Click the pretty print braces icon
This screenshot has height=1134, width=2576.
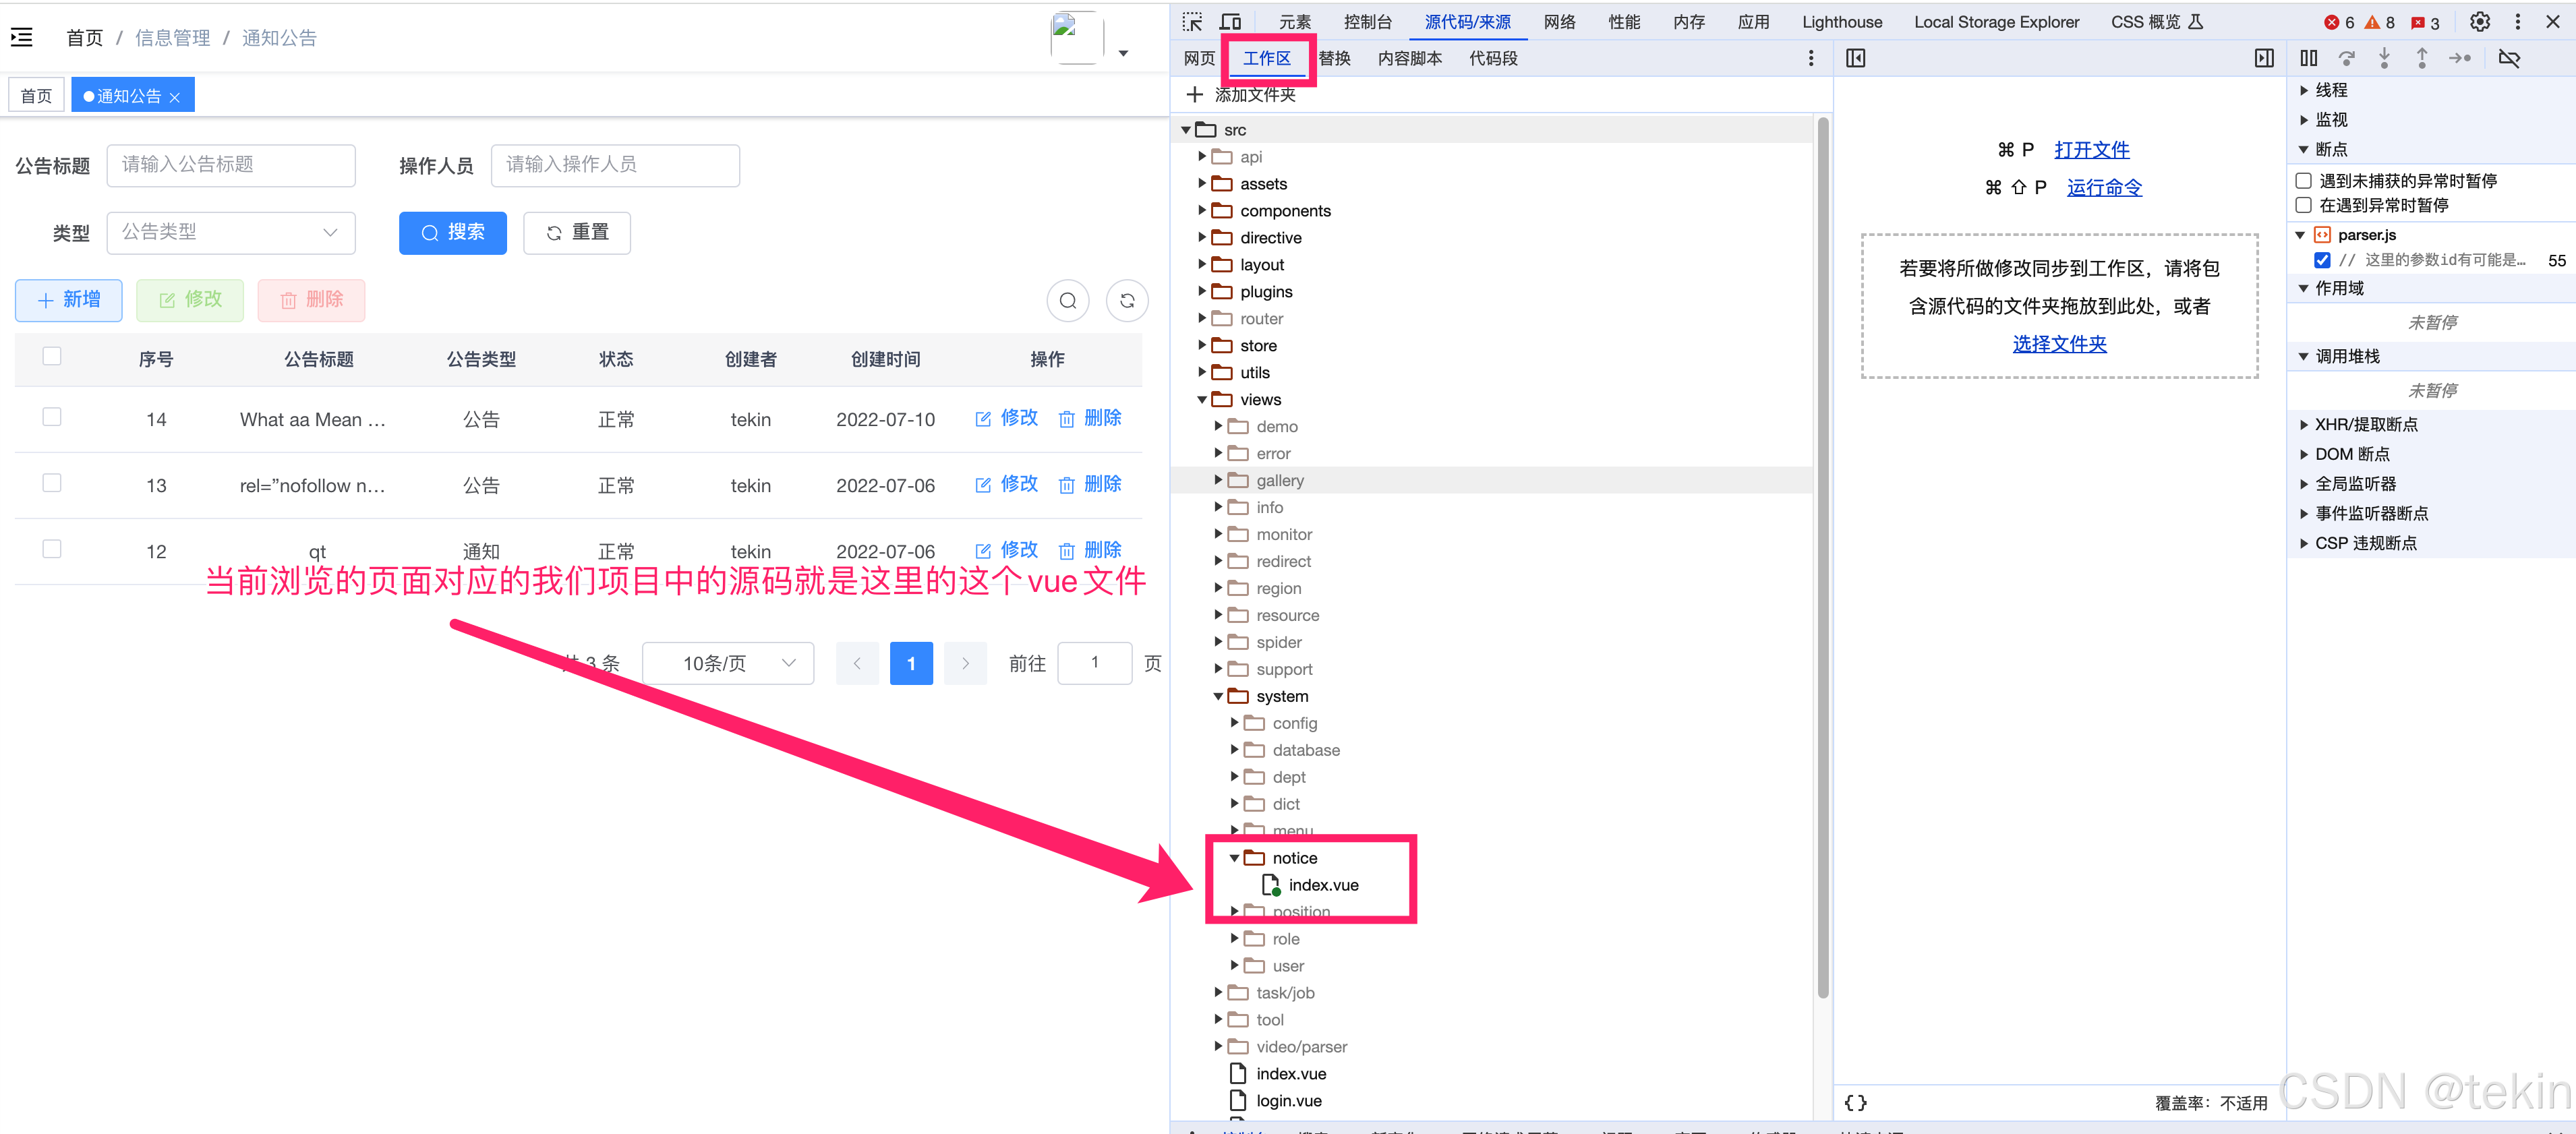(x=1855, y=1102)
